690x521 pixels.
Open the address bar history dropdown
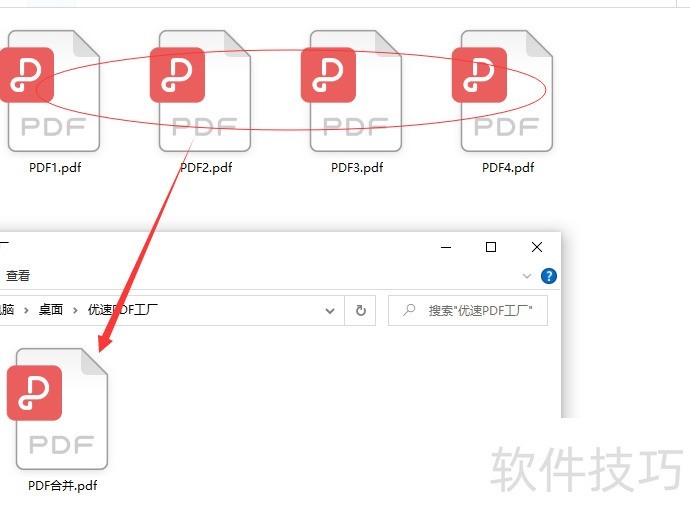[330, 311]
